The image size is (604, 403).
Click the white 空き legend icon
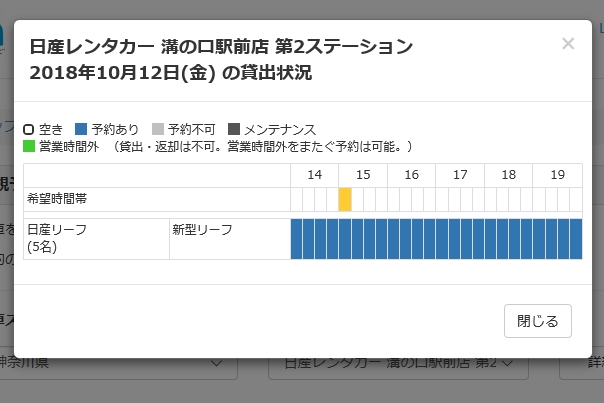(x=29, y=130)
